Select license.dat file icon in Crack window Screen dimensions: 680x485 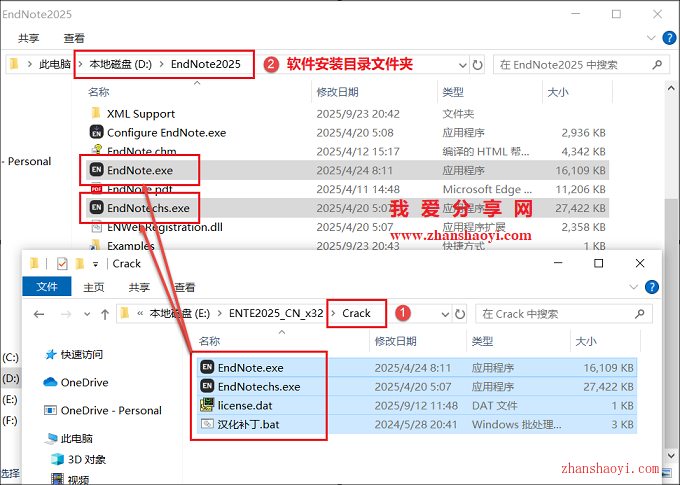point(207,405)
